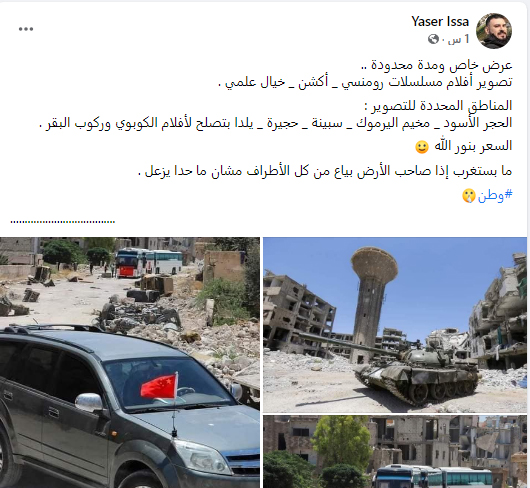
Task: Open the three-dot post options menu
Action: pos(26,29)
